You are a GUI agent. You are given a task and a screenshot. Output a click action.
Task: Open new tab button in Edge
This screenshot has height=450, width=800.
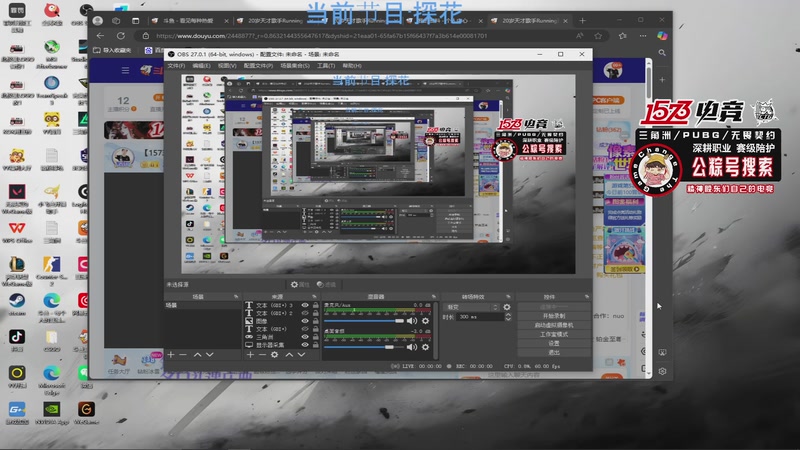[x=582, y=21]
